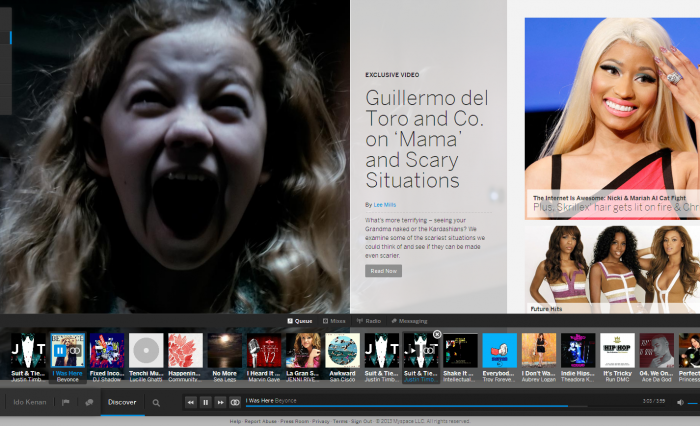Mute using the speaker volume icon
Image resolution: width=700 pixels, height=426 pixels.
tap(680, 402)
